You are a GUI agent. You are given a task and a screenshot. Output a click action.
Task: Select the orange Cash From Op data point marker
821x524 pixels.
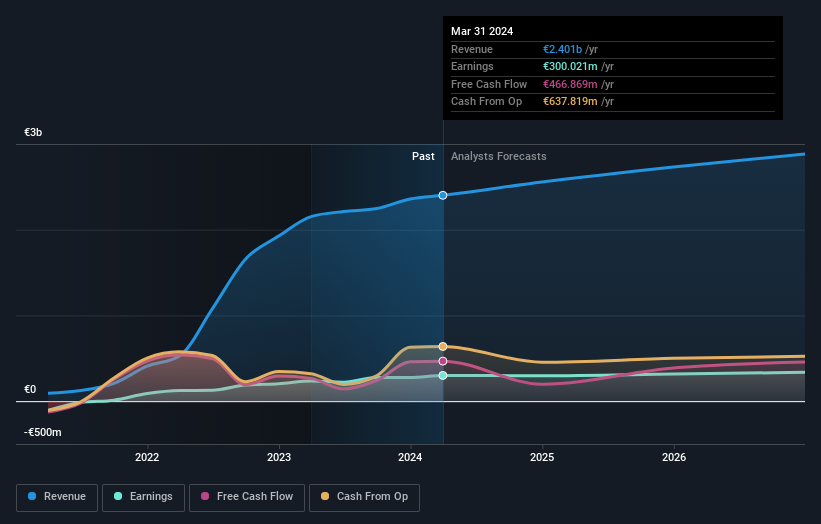[443, 347]
